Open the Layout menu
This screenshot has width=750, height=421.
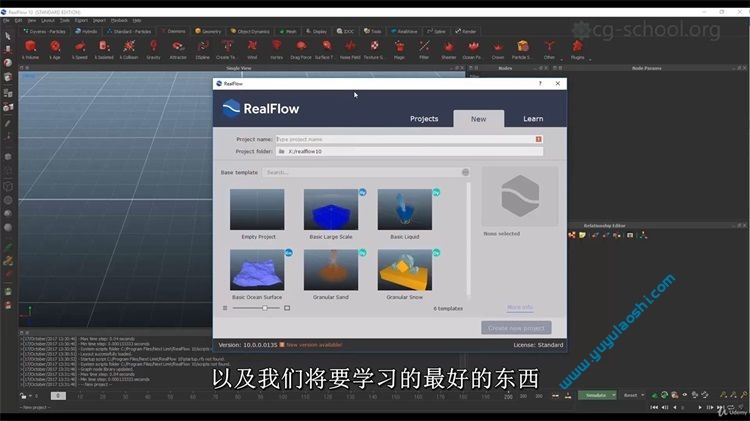tap(47, 21)
